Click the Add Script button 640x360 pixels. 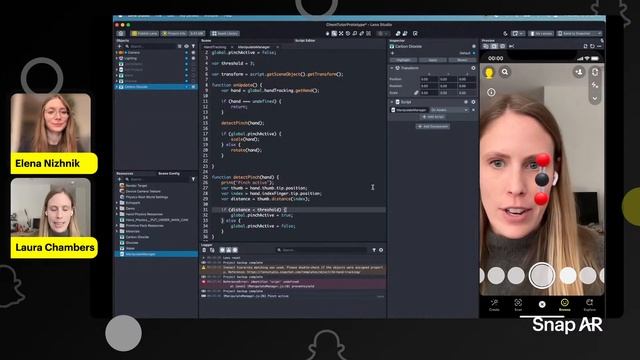pyautogui.click(x=433, y=117)
